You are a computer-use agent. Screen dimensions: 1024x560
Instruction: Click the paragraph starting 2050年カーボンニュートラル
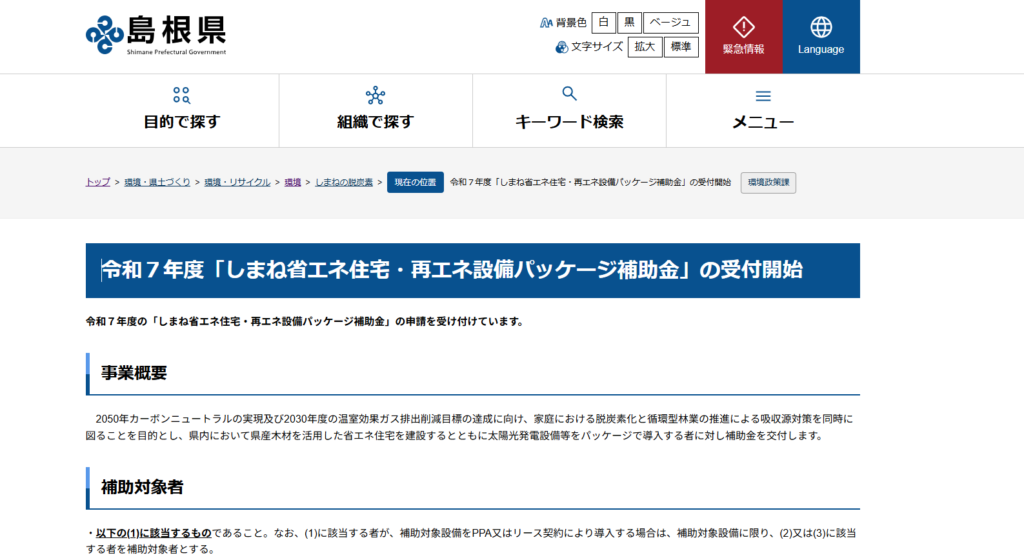[x=470, y=427]
